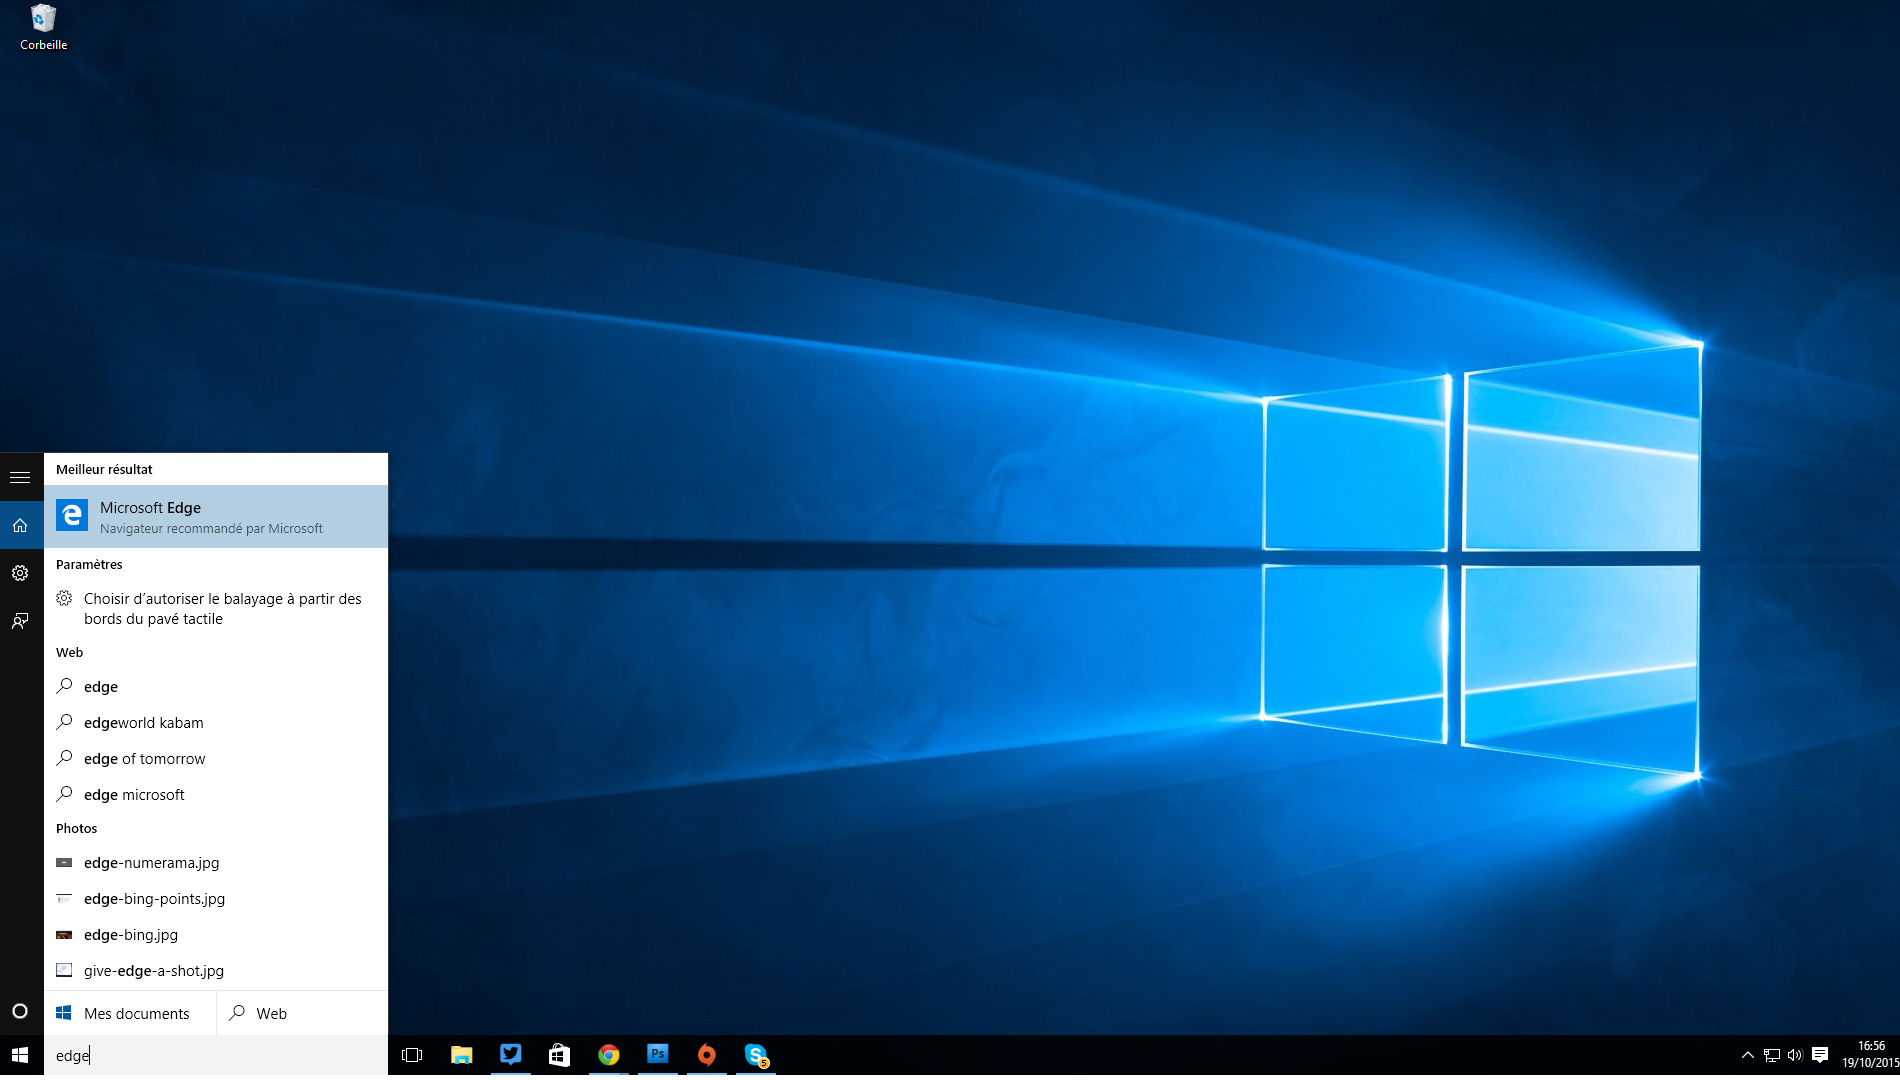Open the Windows Start button
Viewport: 1900px width, 1080px height.
coord(20,1055)
